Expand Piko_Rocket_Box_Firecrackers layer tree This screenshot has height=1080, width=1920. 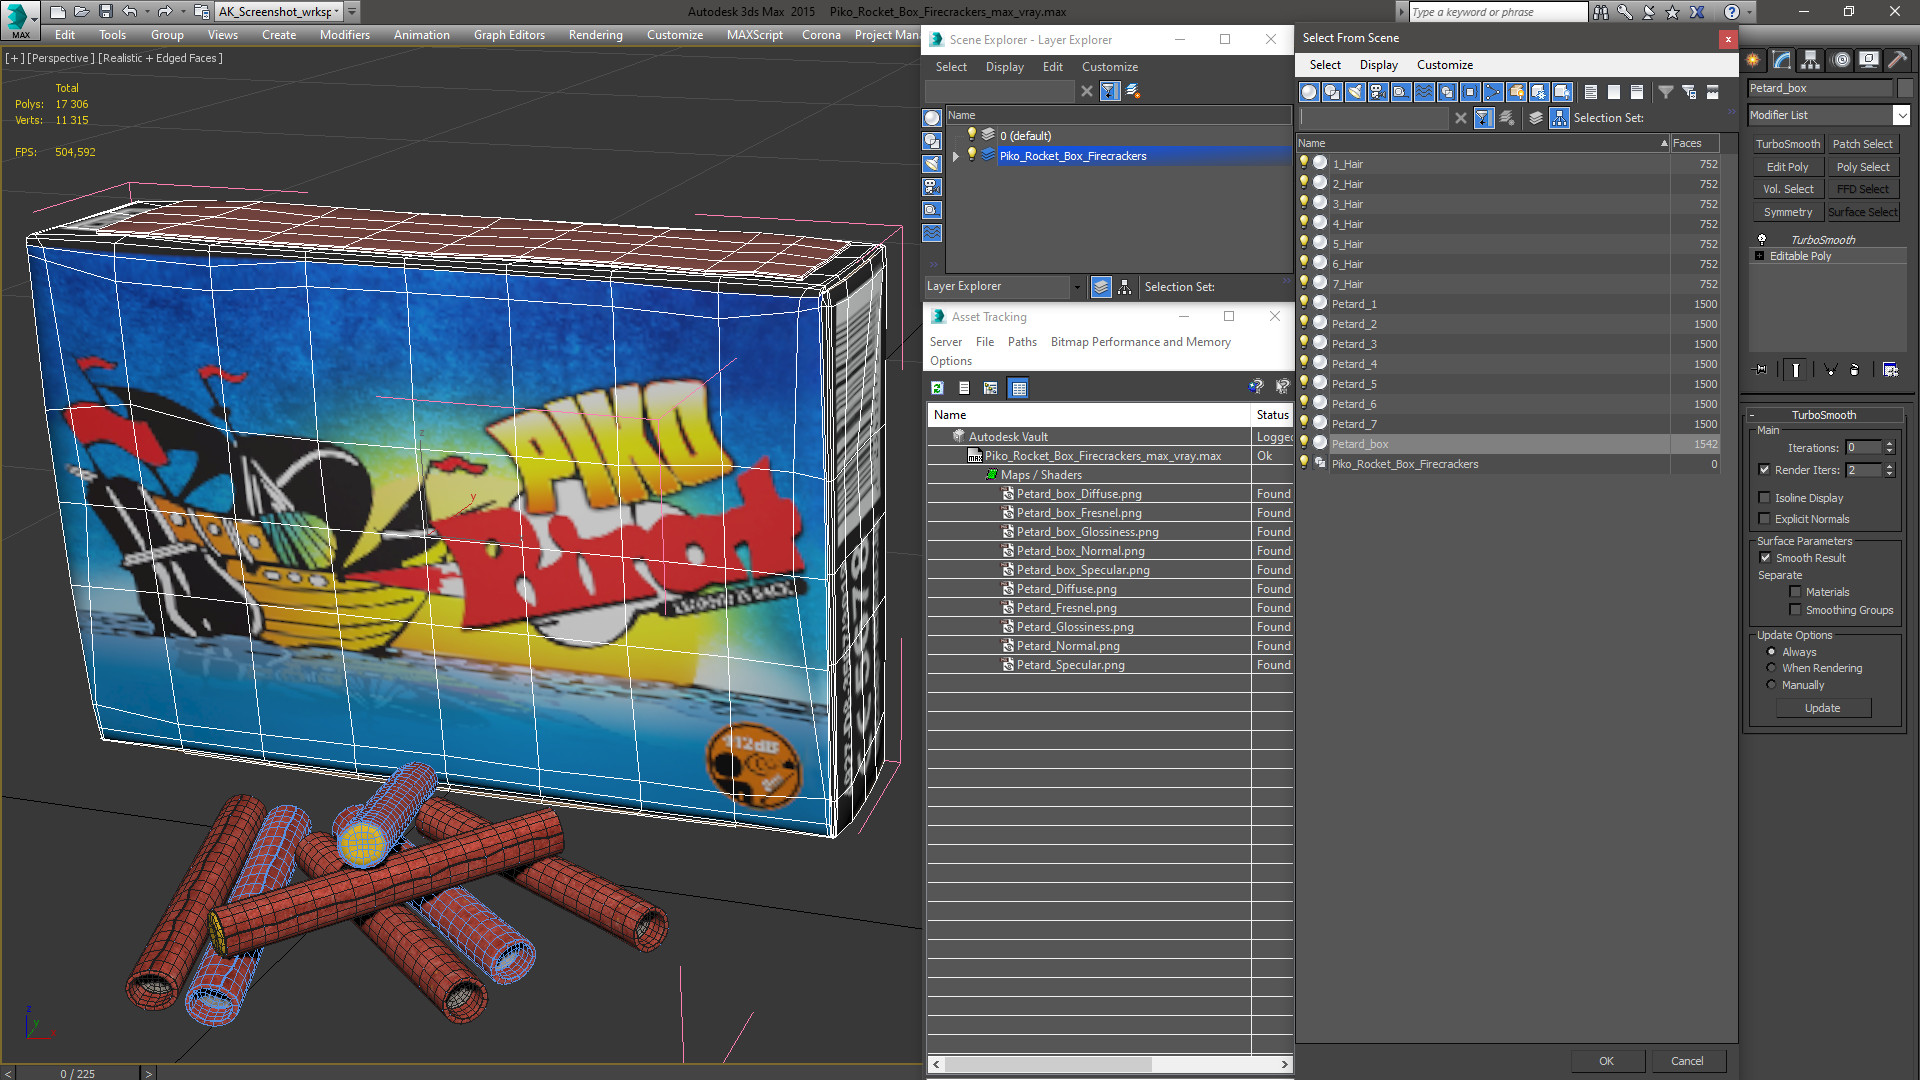coord(956,156)
